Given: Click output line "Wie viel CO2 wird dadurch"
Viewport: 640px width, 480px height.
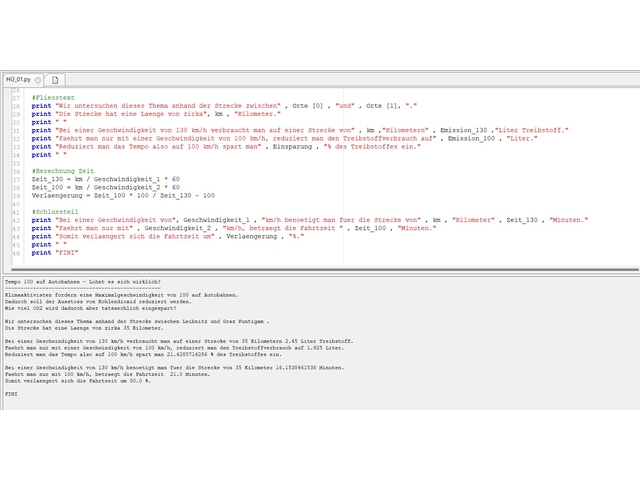Looking at the screenshot, I should pos(91,308).
